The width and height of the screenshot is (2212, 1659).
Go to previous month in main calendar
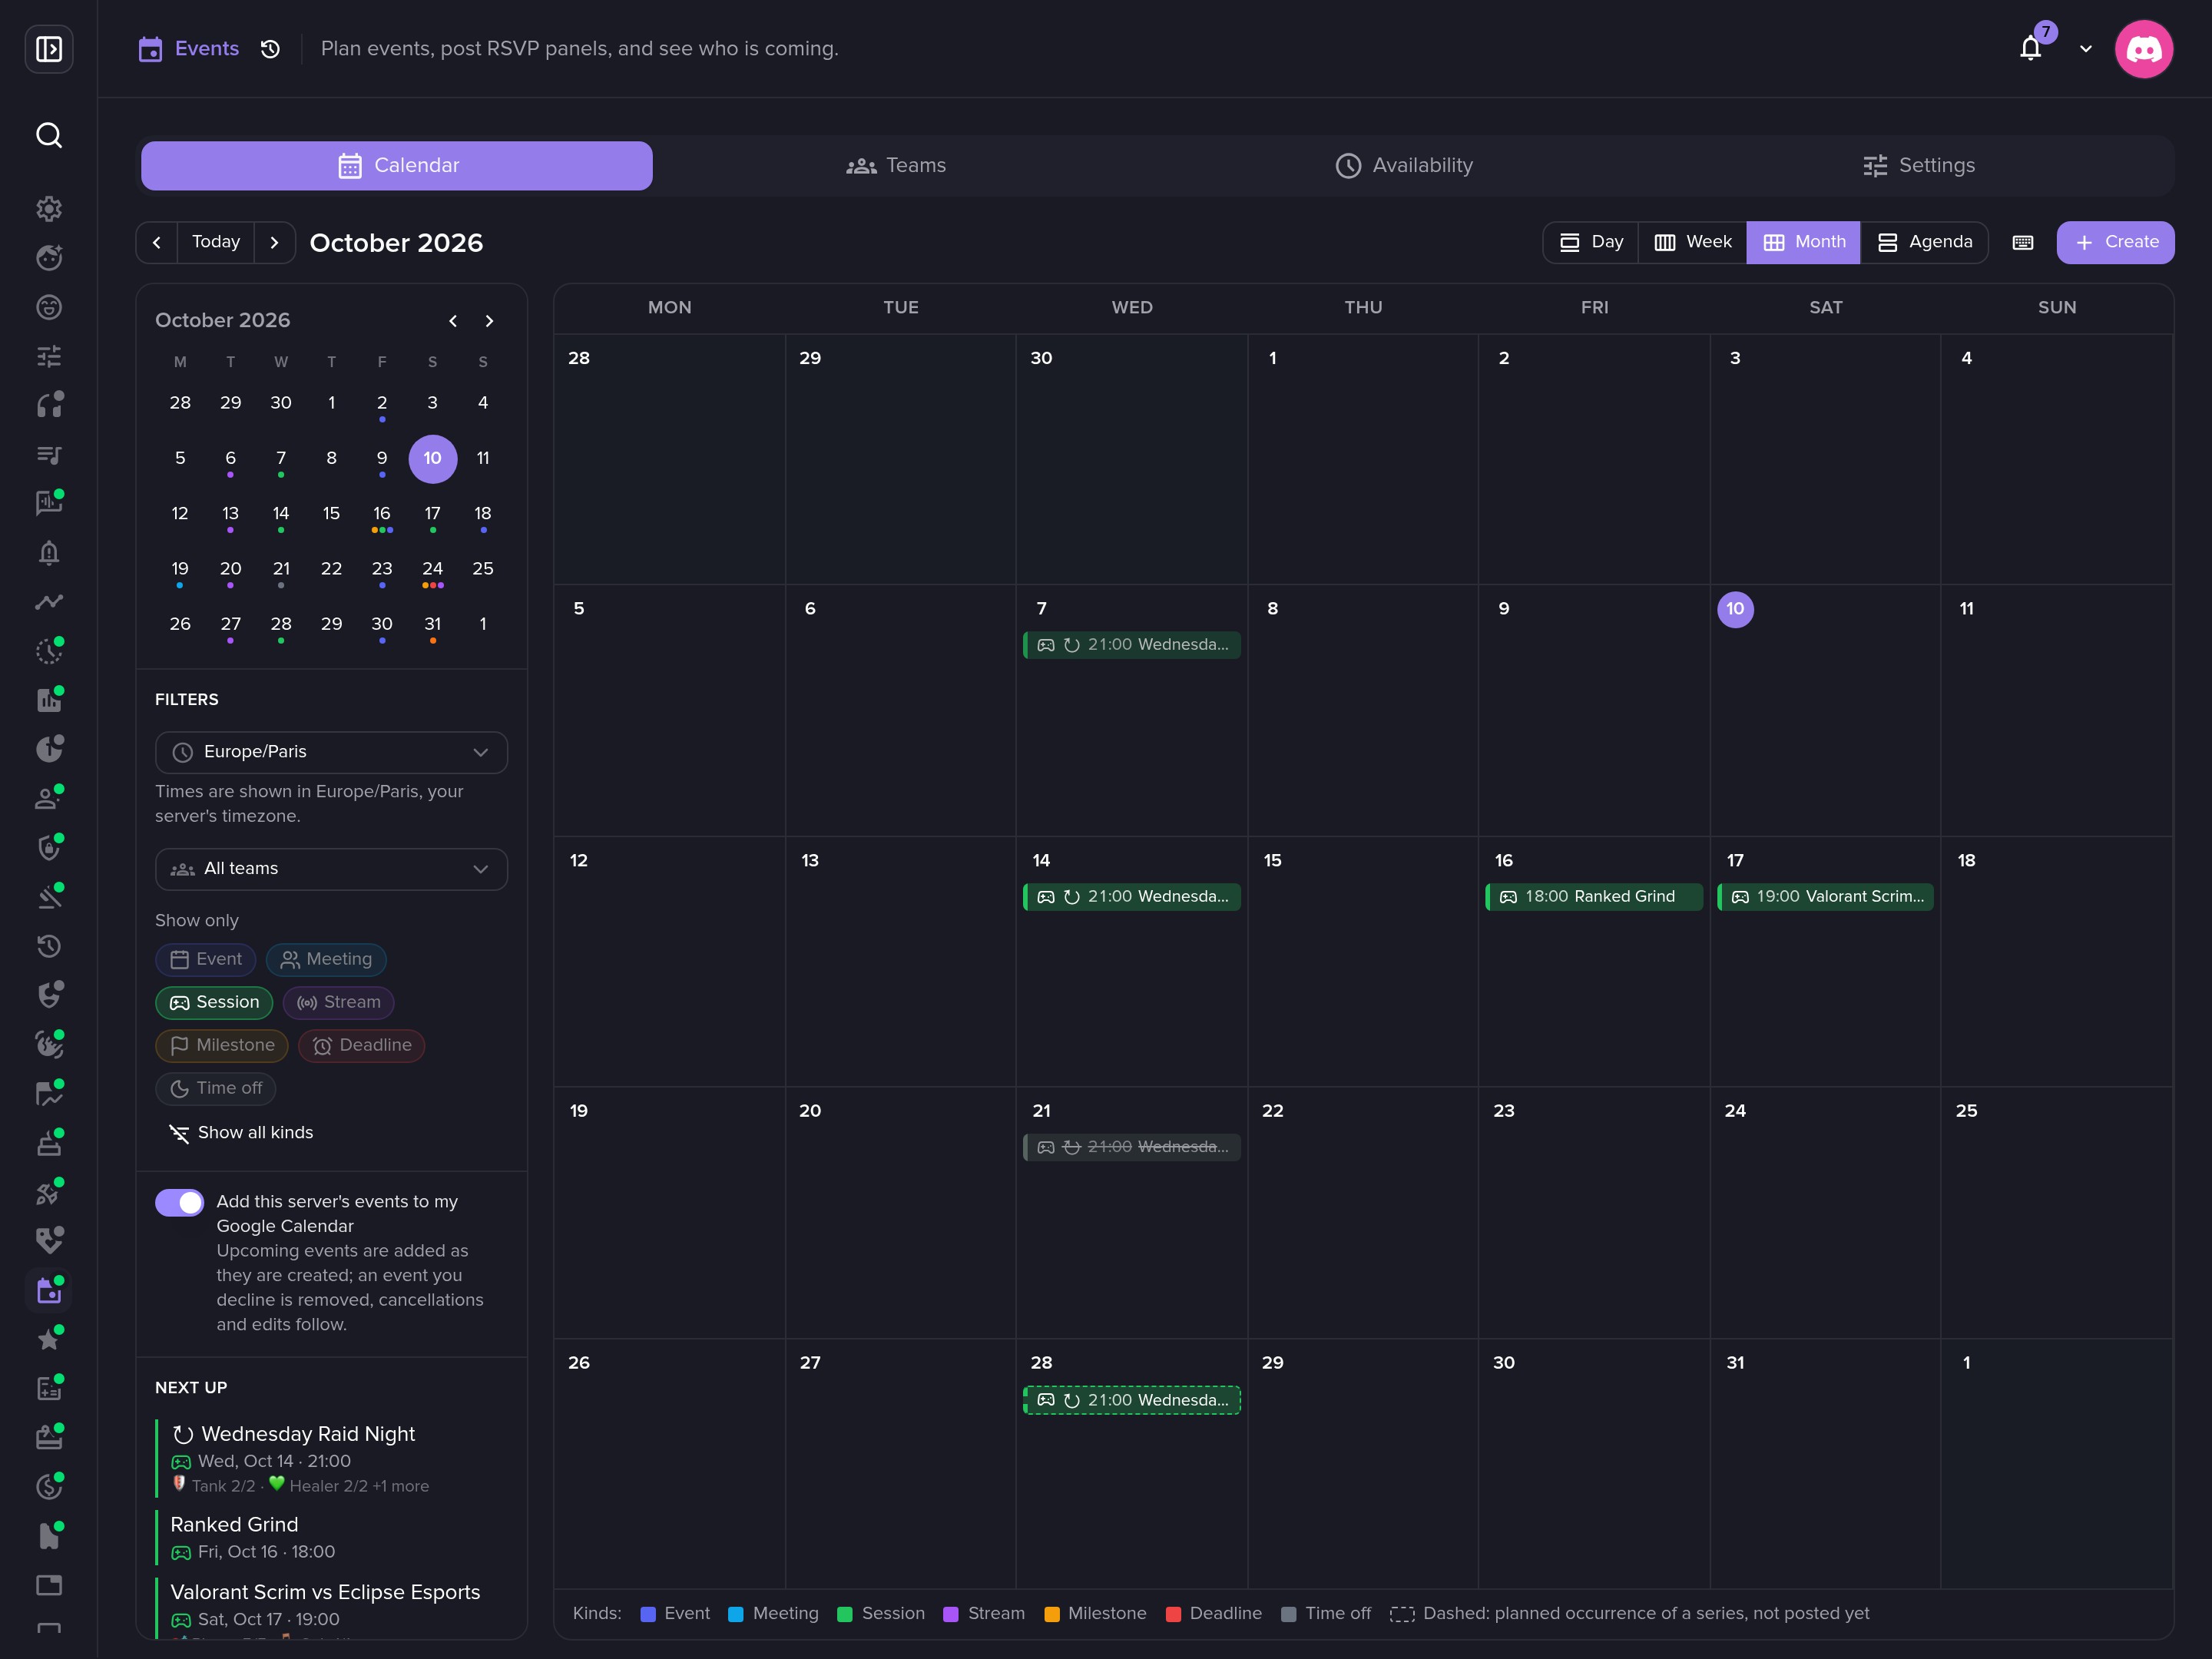pos(157,243)
